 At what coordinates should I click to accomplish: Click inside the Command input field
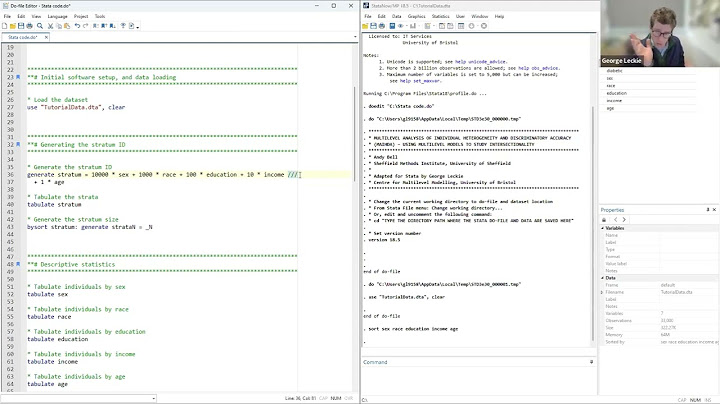coord(478,379)
